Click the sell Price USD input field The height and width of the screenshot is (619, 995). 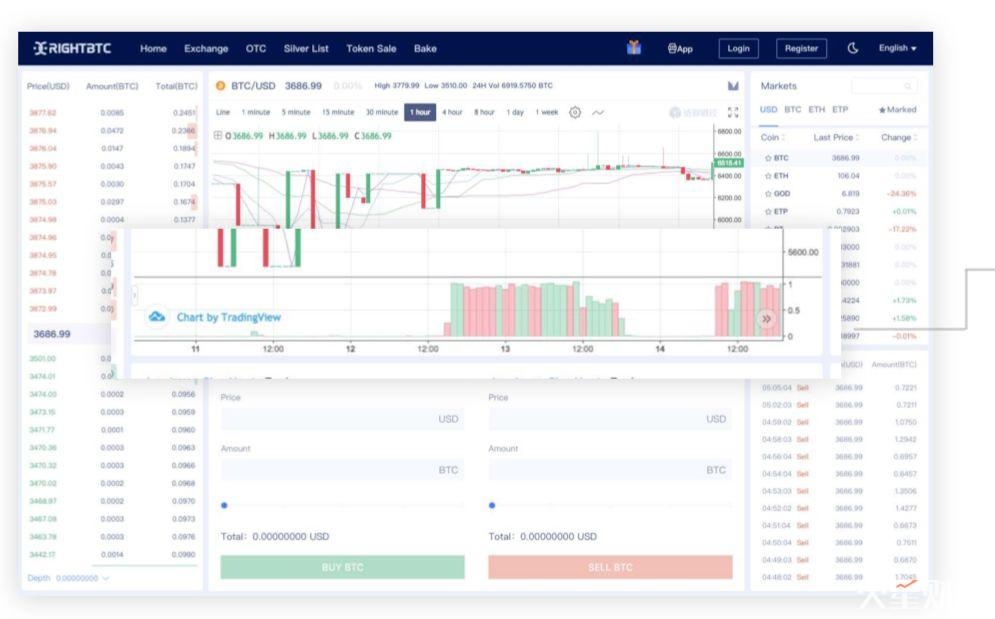(610, 419)
